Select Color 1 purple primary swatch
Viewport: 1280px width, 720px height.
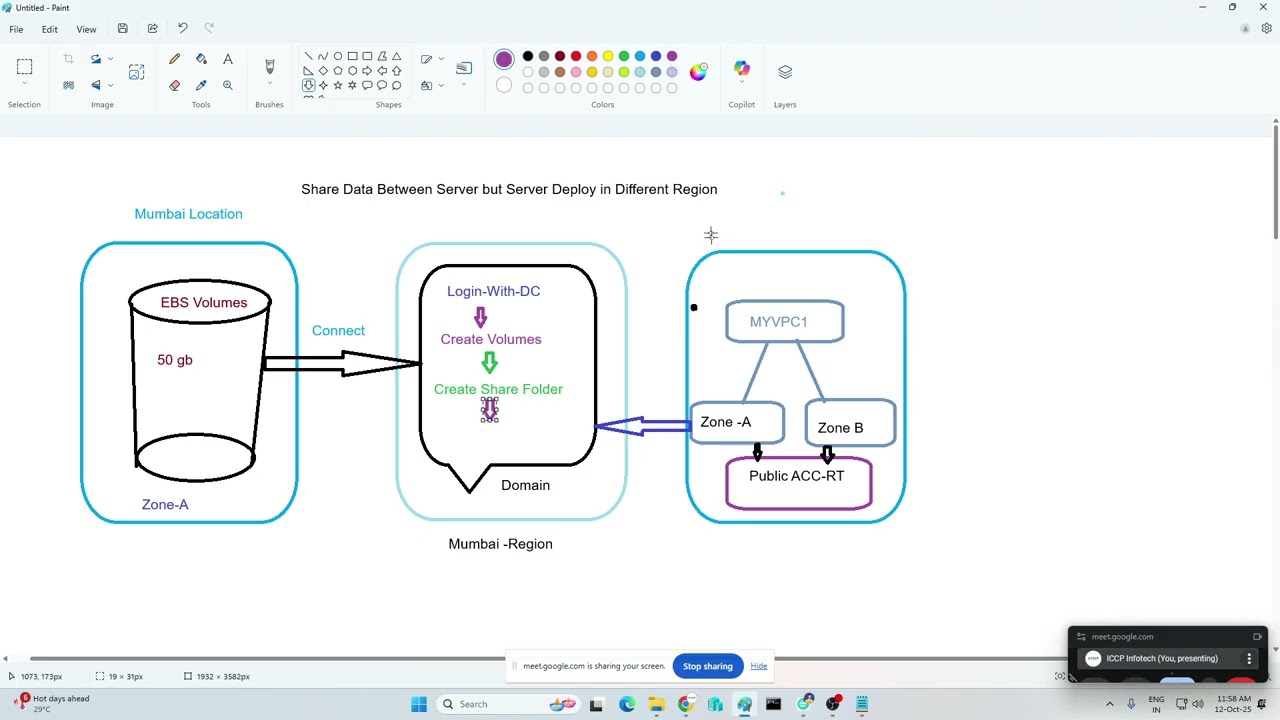pyautogui.click(x=504, y=60)
